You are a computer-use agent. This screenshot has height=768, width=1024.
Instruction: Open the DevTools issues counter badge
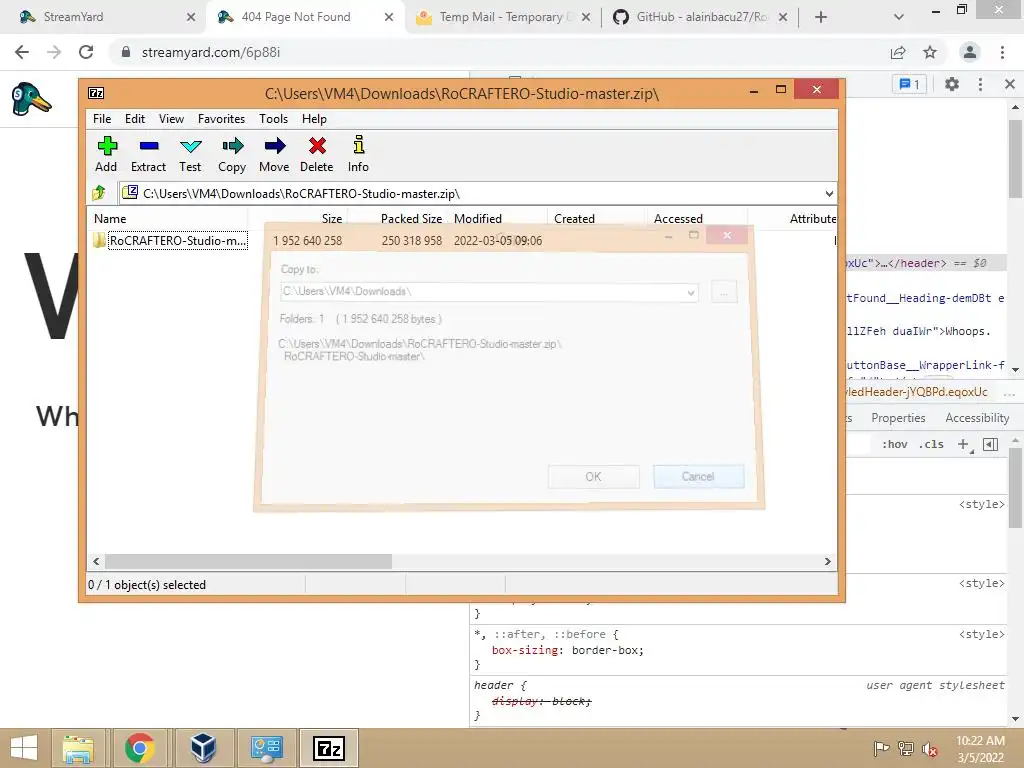[910, 84]
